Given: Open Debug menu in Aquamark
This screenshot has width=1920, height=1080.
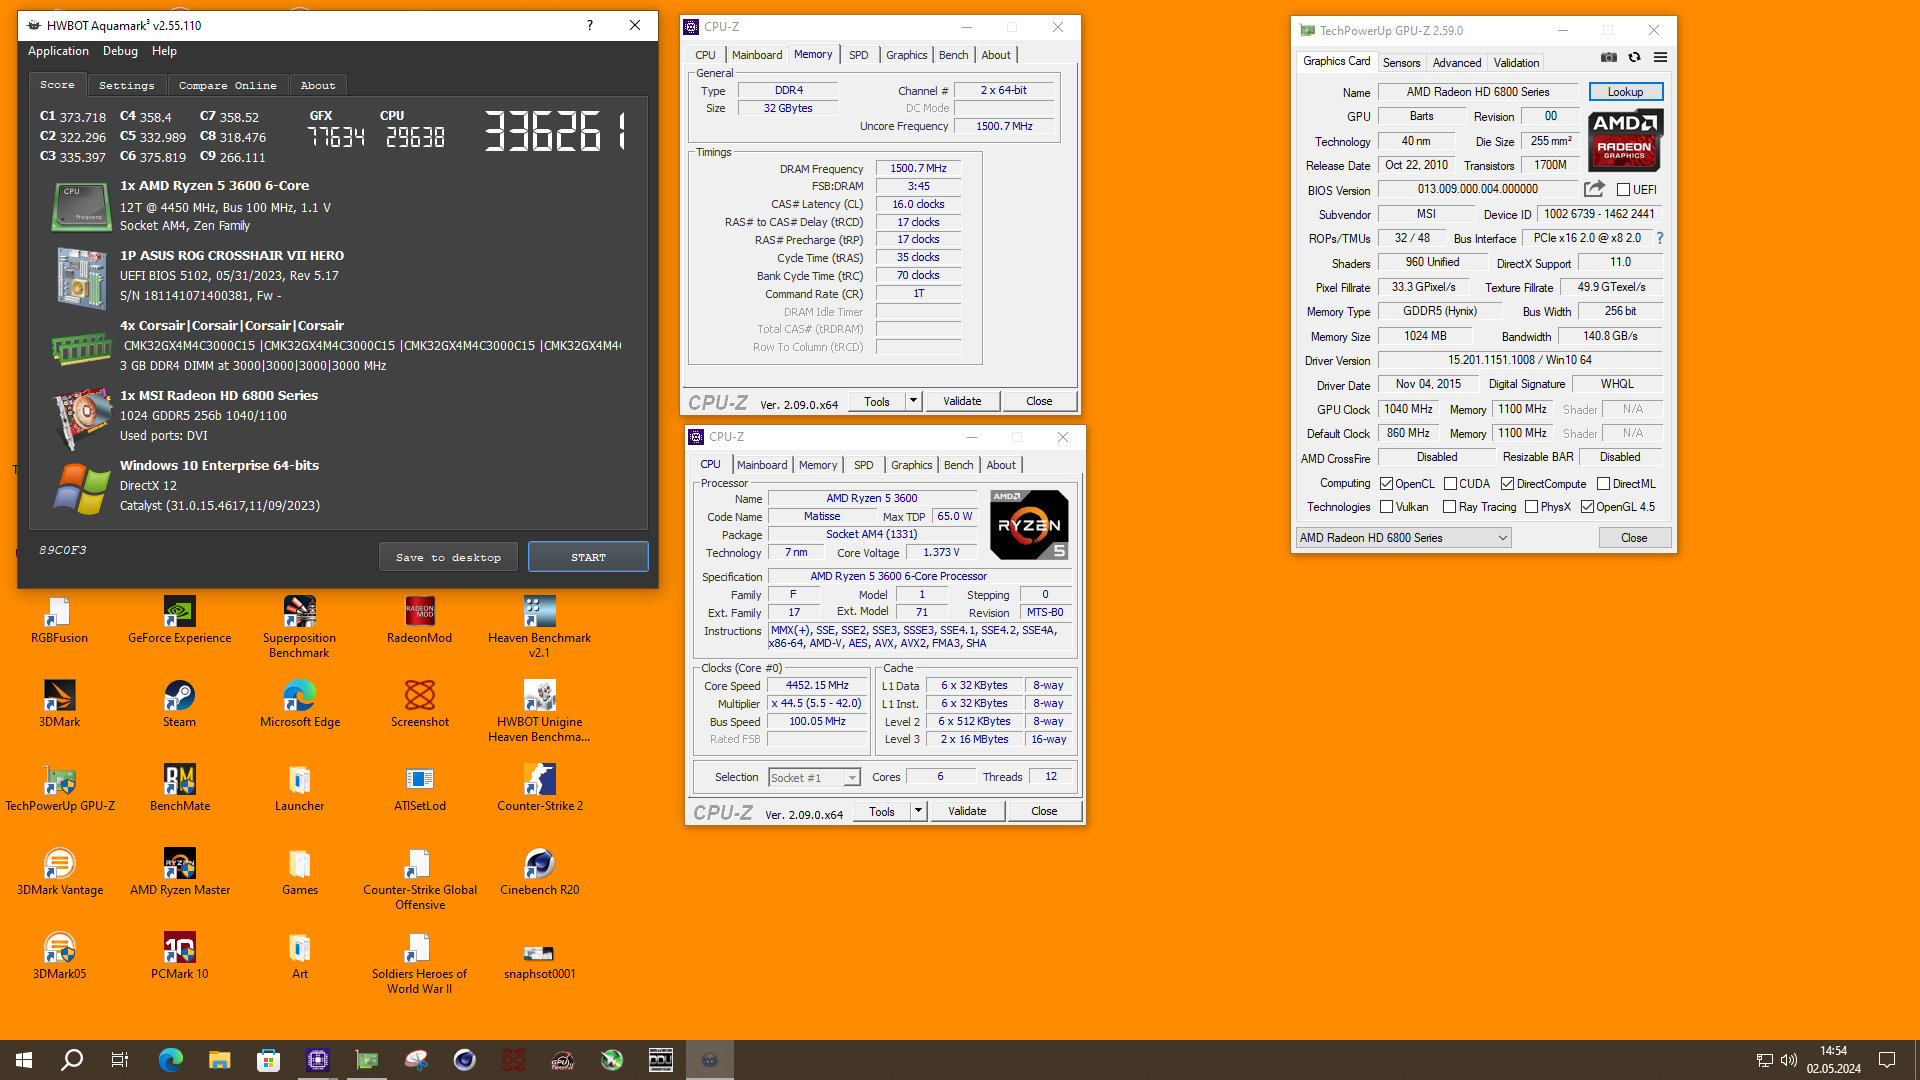Looking at the screenshot, I should click(120, 51).
